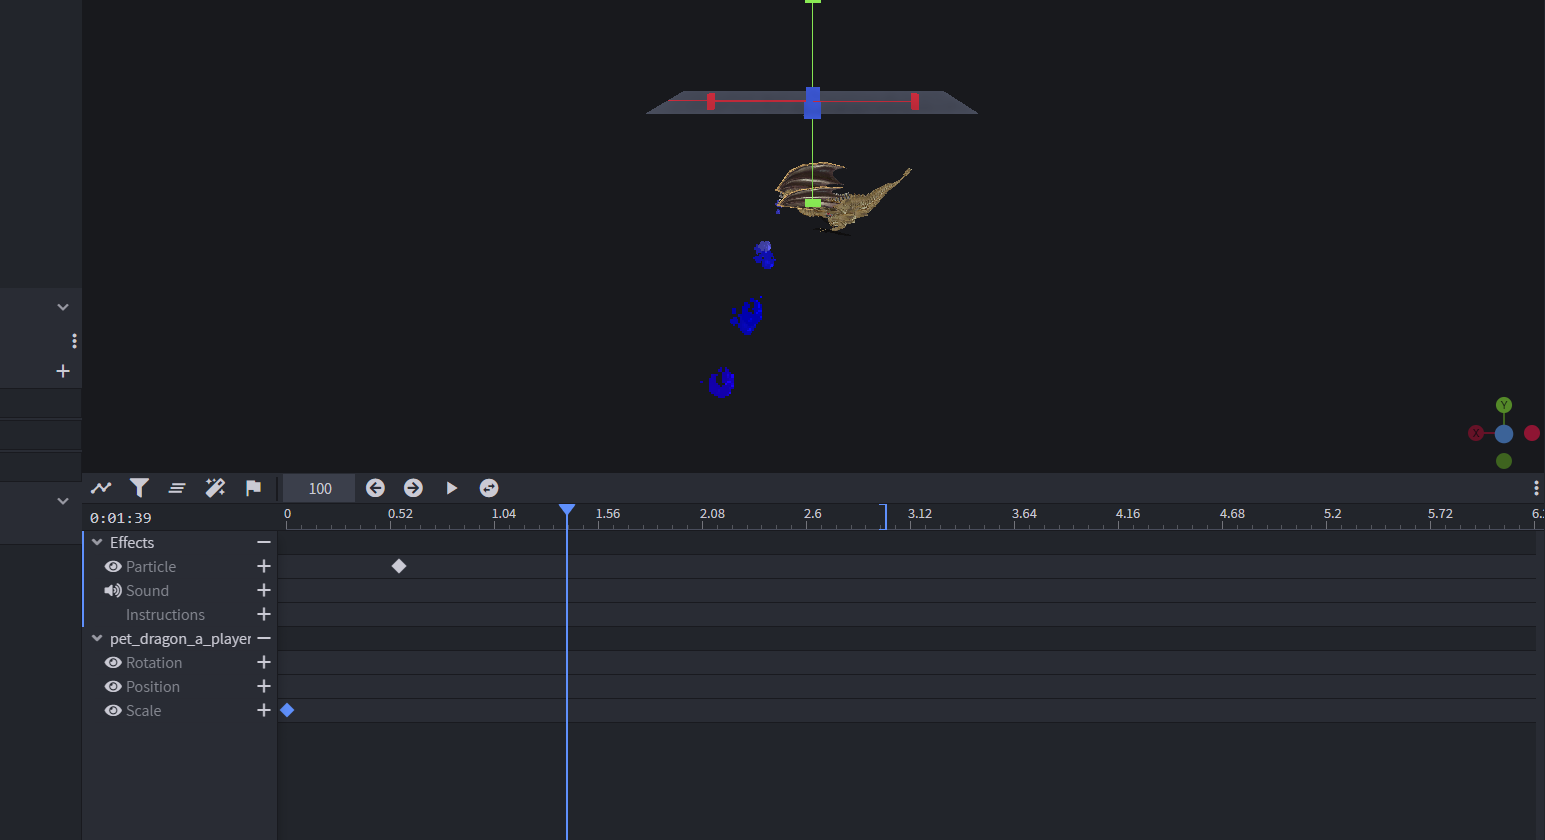The width and height of the screenshot is (1545, 840).
Task: Toggle visibility of Position channel
Action: click(113, 687)
